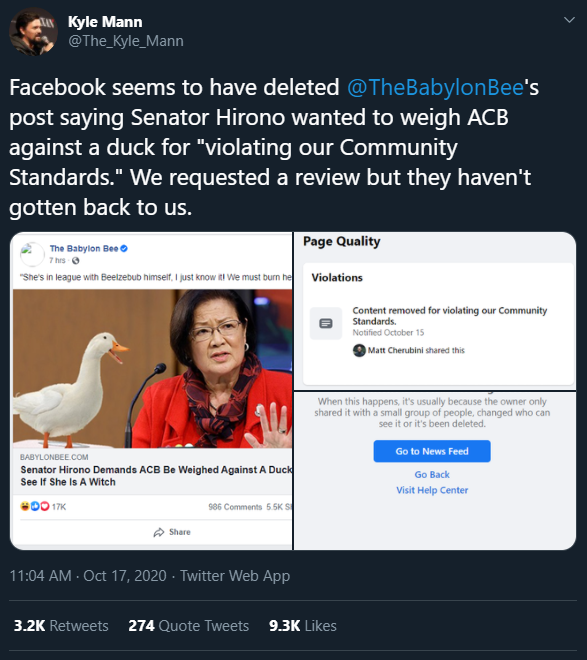
Task: Click the public globe icon beside 7 hrs
Action: pos(76,261)
